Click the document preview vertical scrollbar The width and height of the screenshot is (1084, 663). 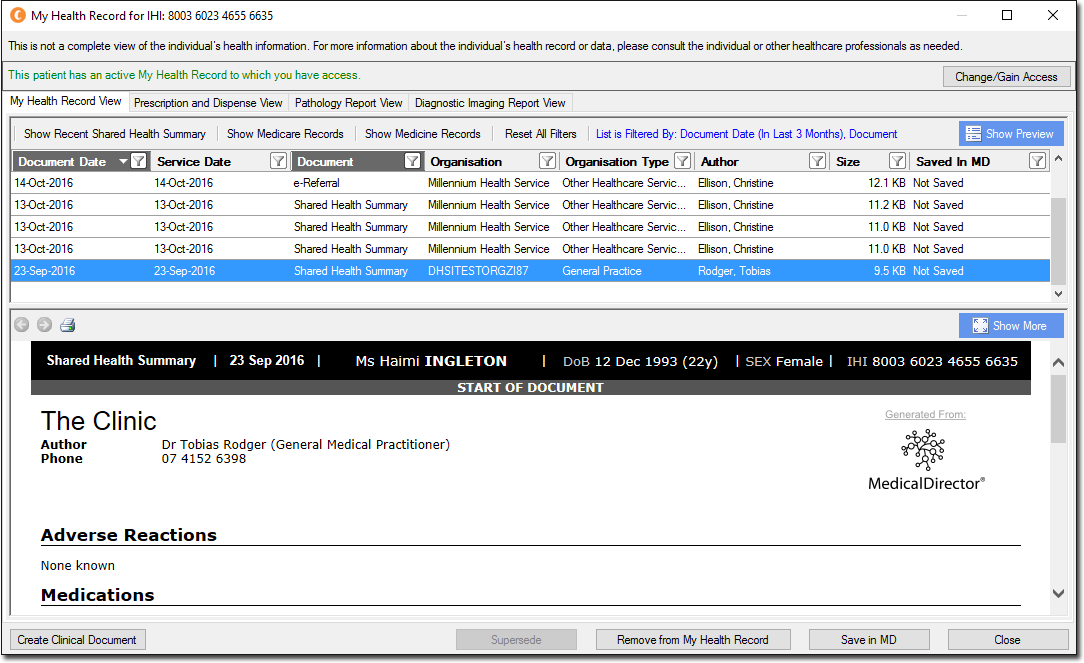point(1058,478)
